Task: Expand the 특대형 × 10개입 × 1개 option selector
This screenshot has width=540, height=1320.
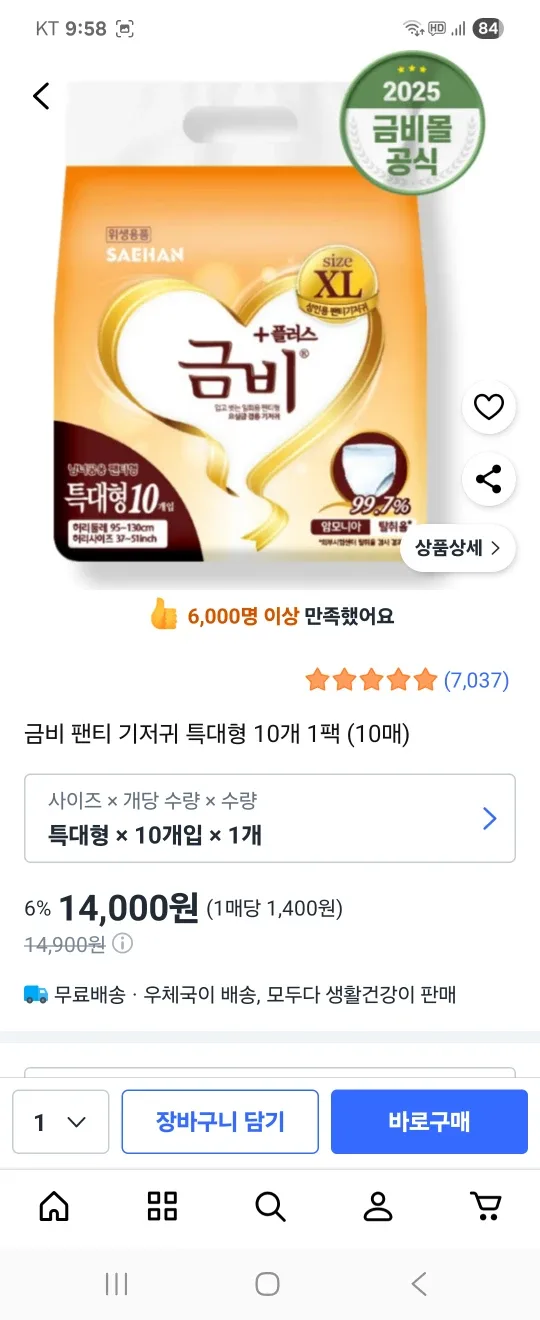Action: (x=270, y=818)
